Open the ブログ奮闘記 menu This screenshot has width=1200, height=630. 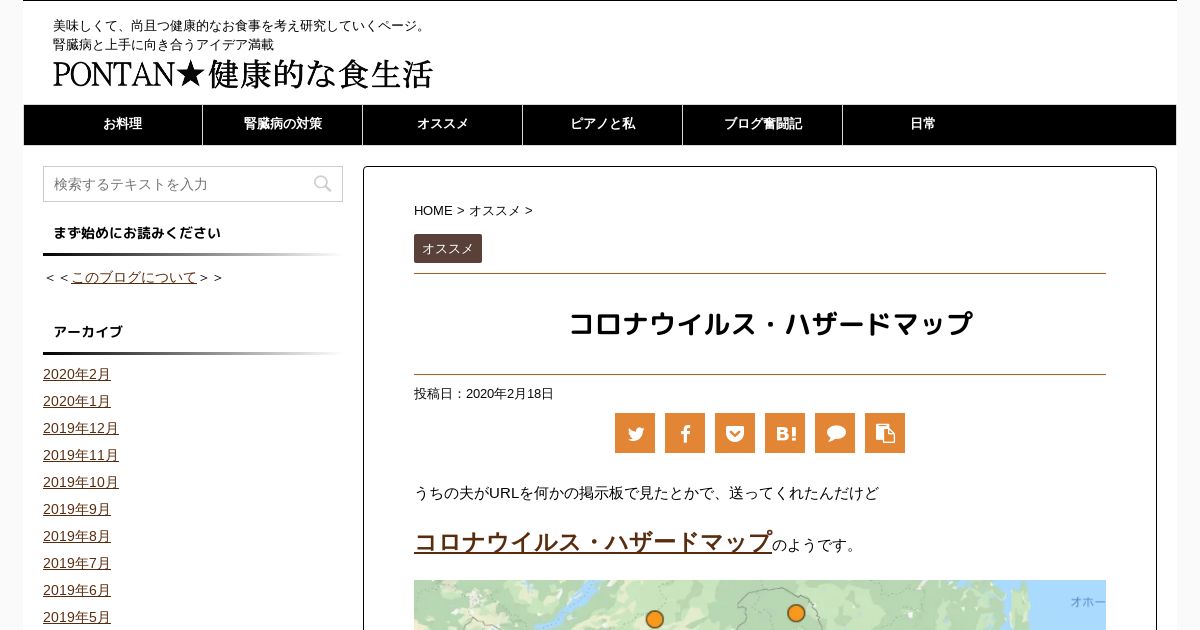click(763, 124)
